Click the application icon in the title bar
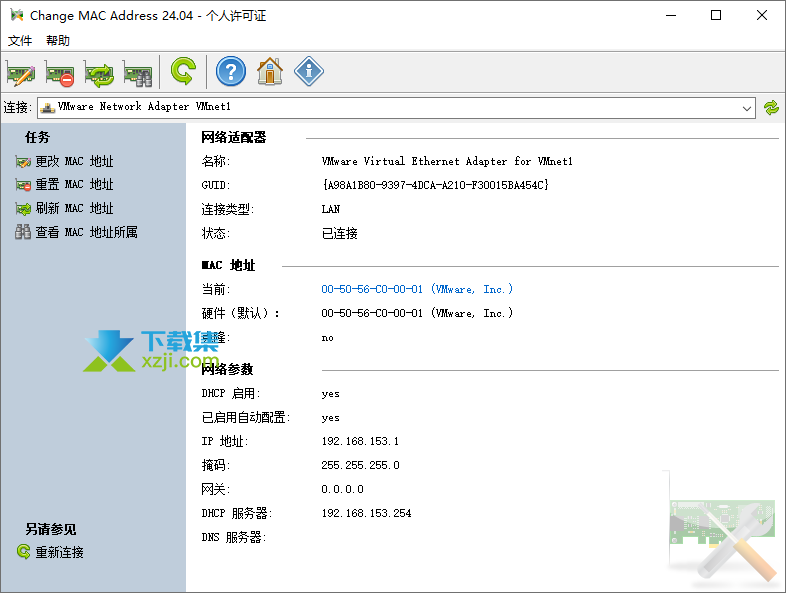Image resolution: width=786 pixels, height=593 pixels. (x=17, y=15)
